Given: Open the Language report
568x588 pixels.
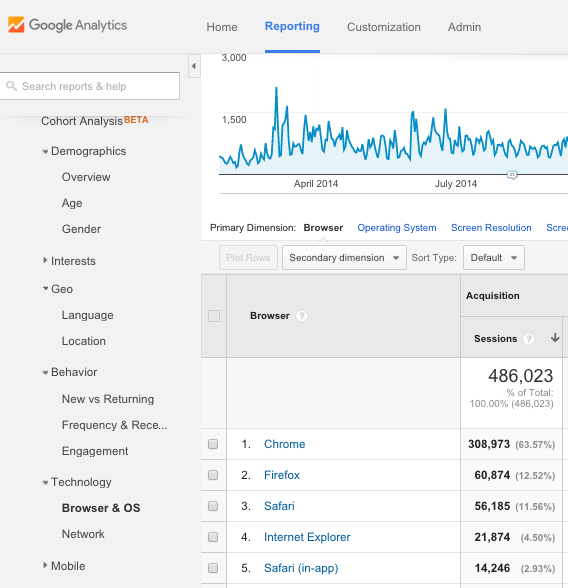Looking at the screenshot, I should coord(87,315).
